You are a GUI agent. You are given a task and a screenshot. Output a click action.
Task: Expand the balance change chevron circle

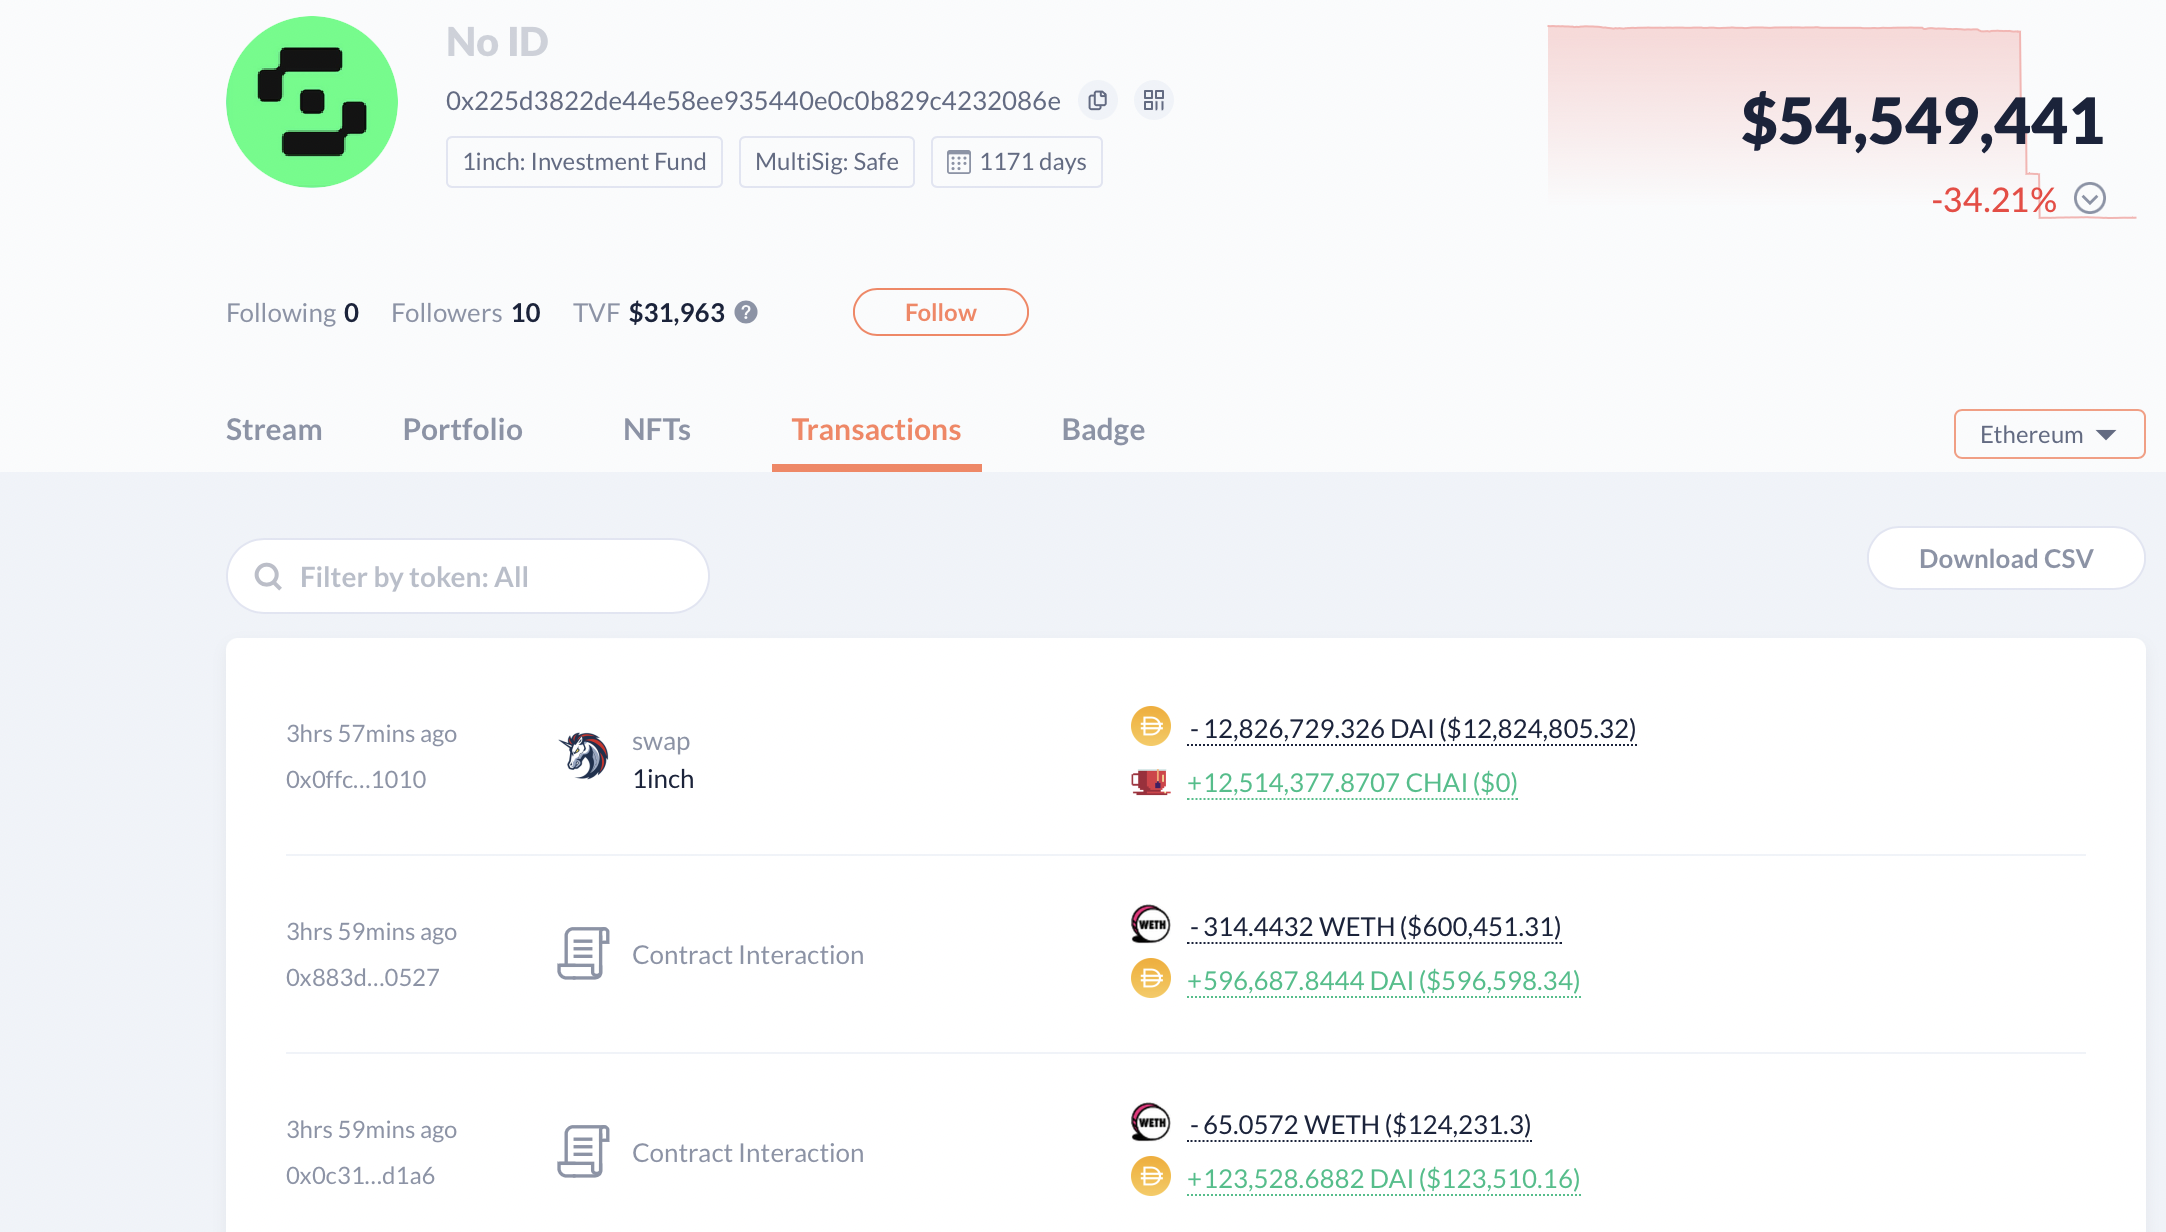(x=2090, y=198)
